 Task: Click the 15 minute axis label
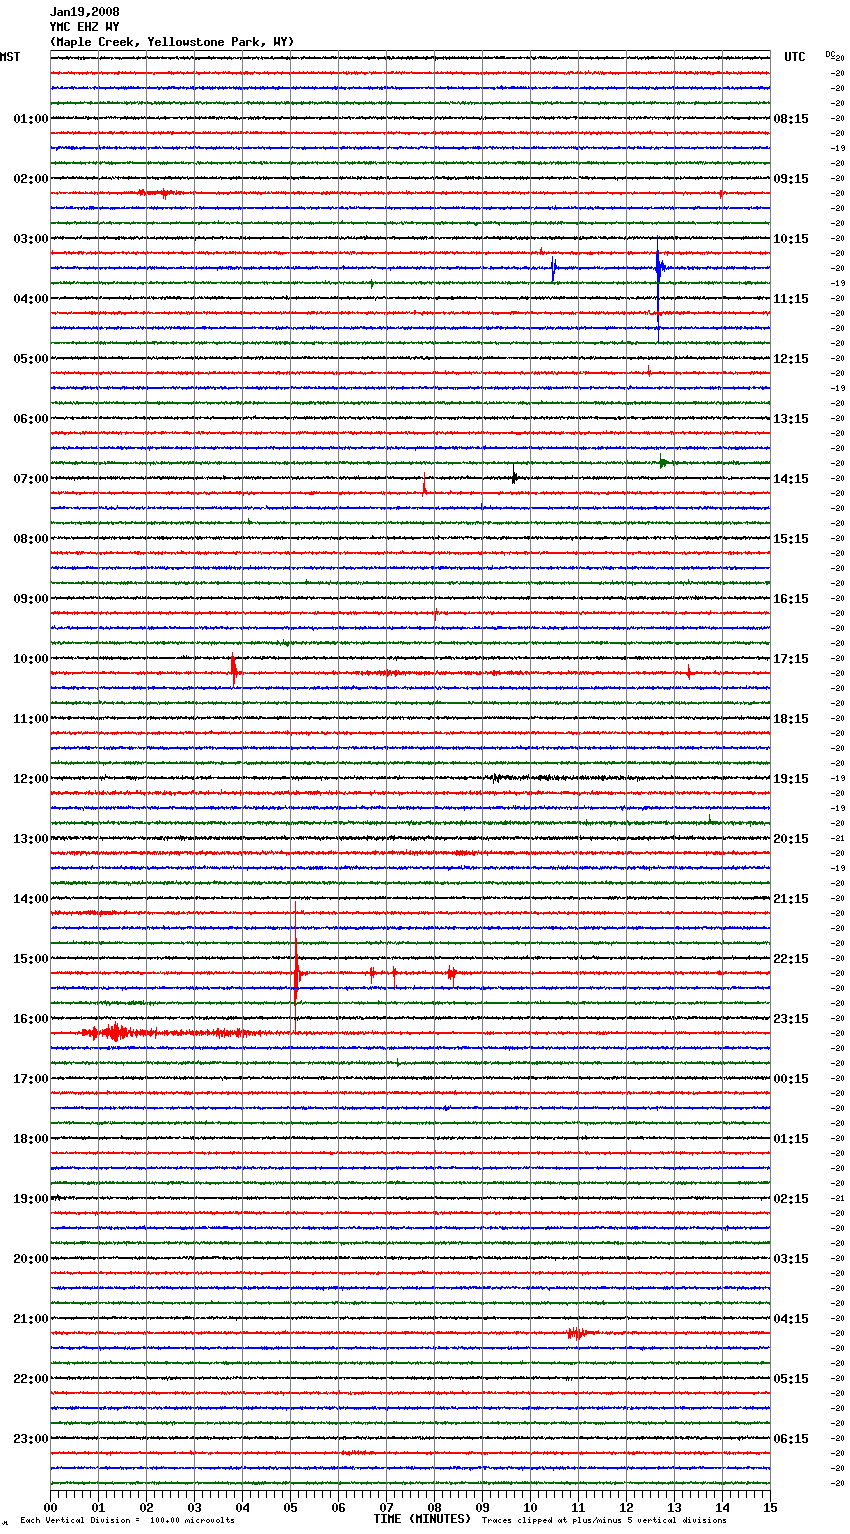tap(770, 1507)
